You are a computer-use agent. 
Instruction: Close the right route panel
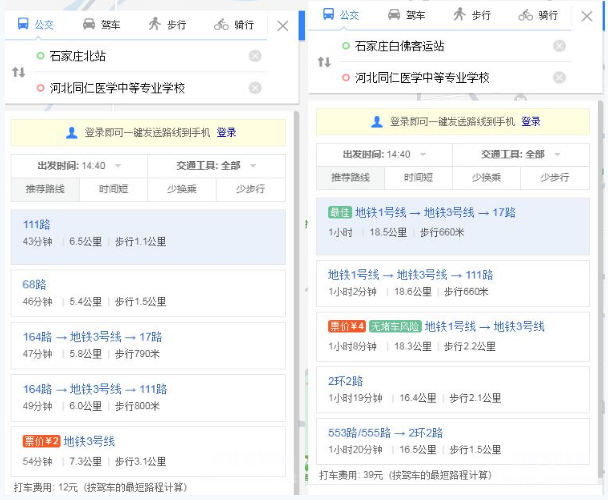coord(587,16)
